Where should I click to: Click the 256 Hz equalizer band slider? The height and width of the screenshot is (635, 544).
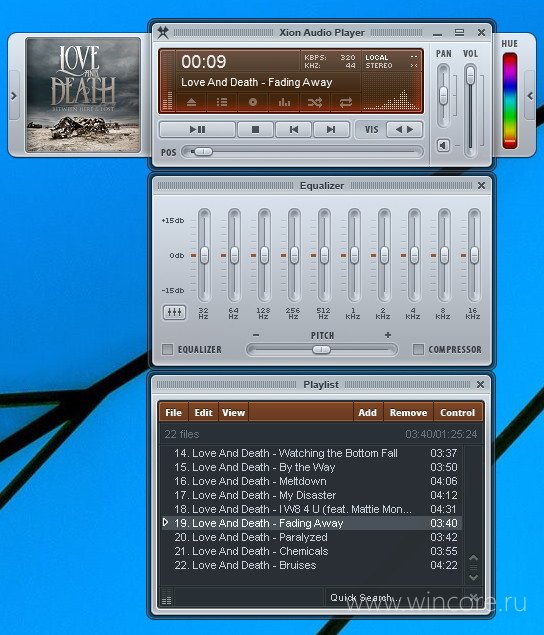[294, 255]
